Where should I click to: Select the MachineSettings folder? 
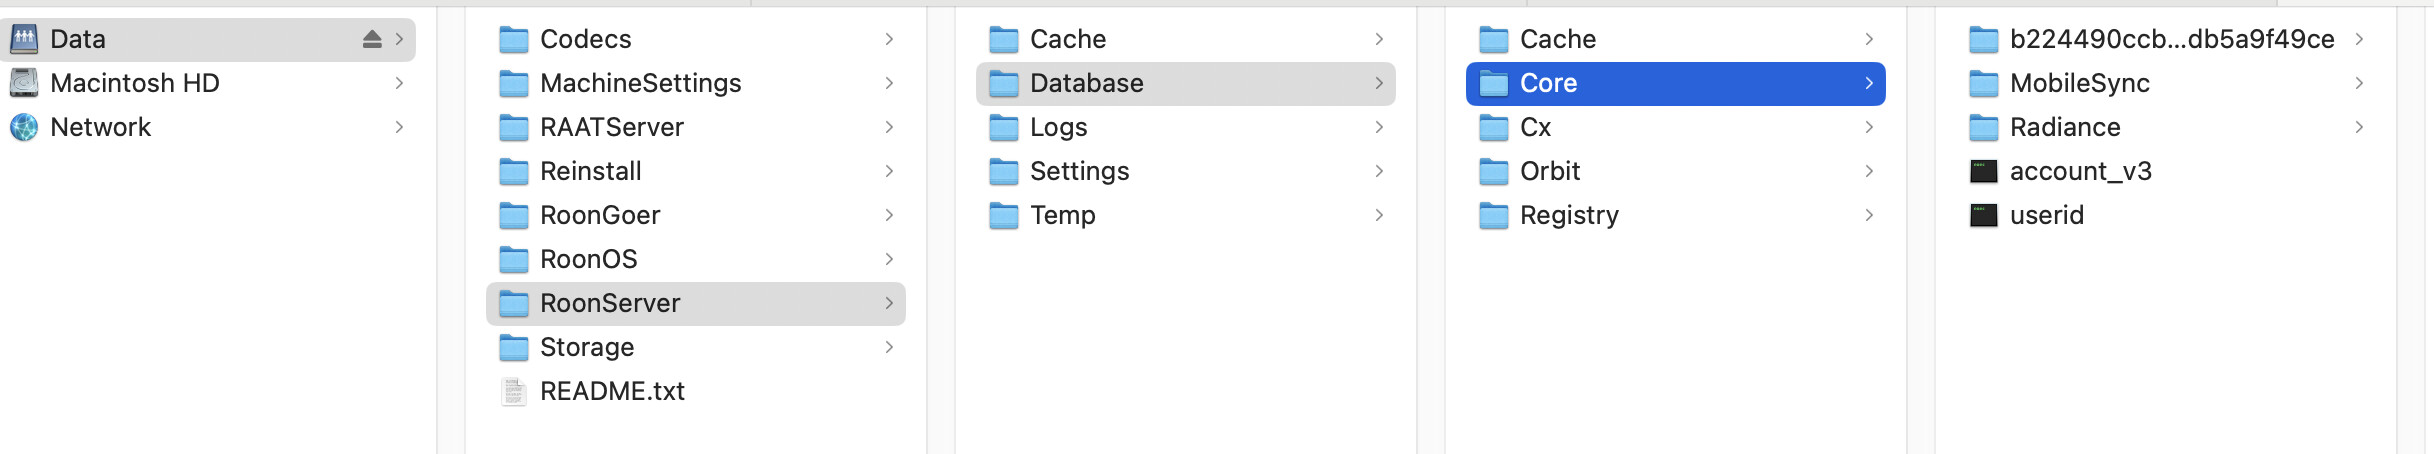pos(695,83)
